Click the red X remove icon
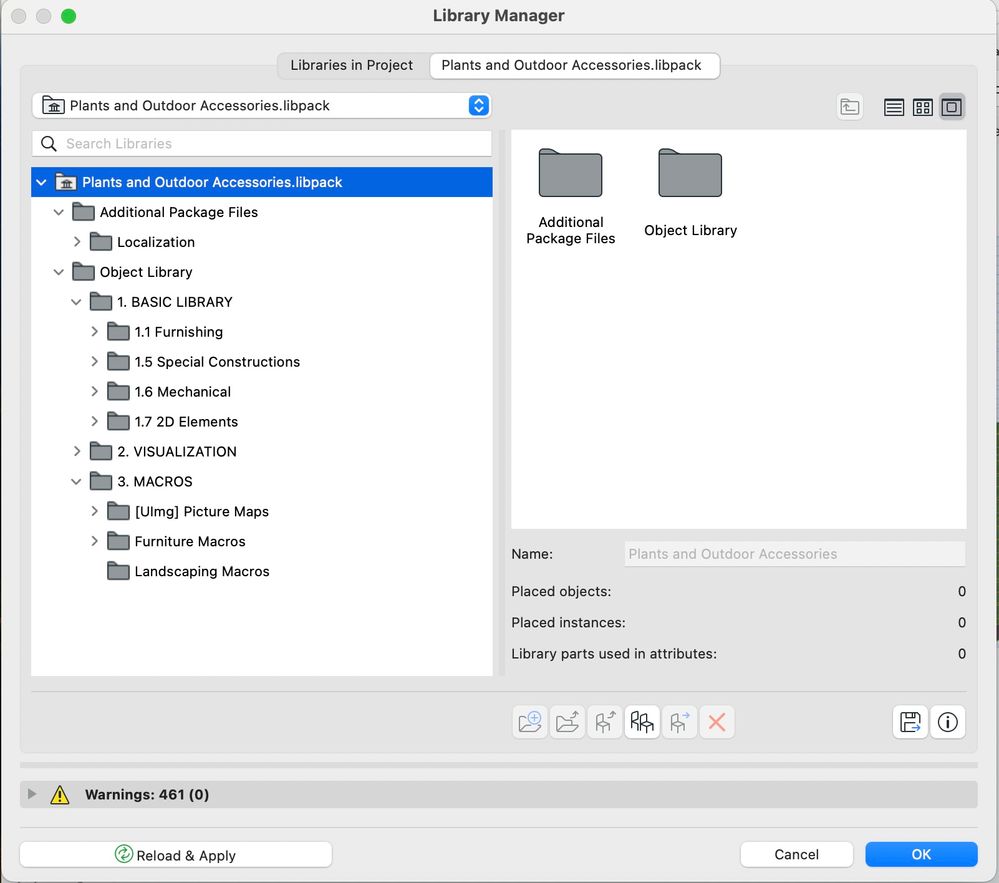The width and height of the screenshot is (999, 883). tap(717, 722)
